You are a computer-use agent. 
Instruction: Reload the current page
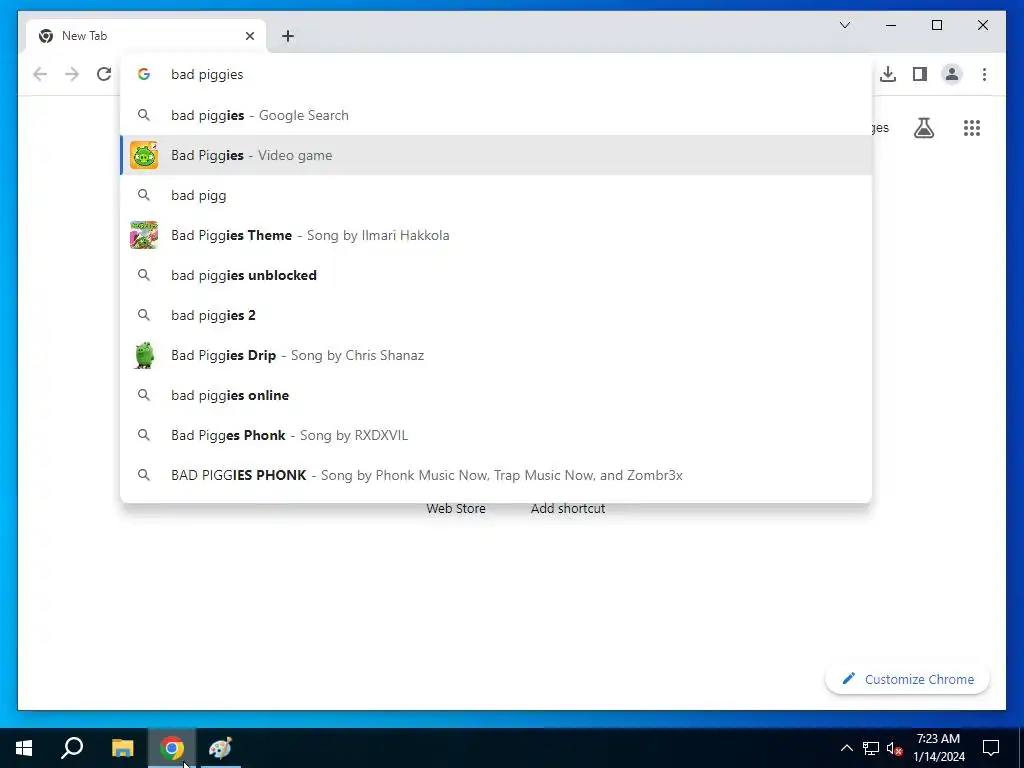pyautogui.click(x=104, y=74)
